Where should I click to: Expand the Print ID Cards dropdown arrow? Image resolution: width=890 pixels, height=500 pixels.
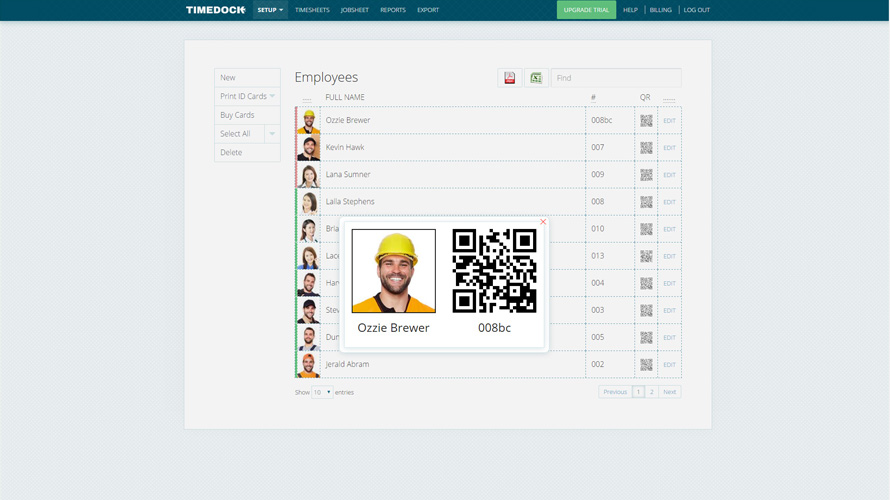tap(272, 96)
